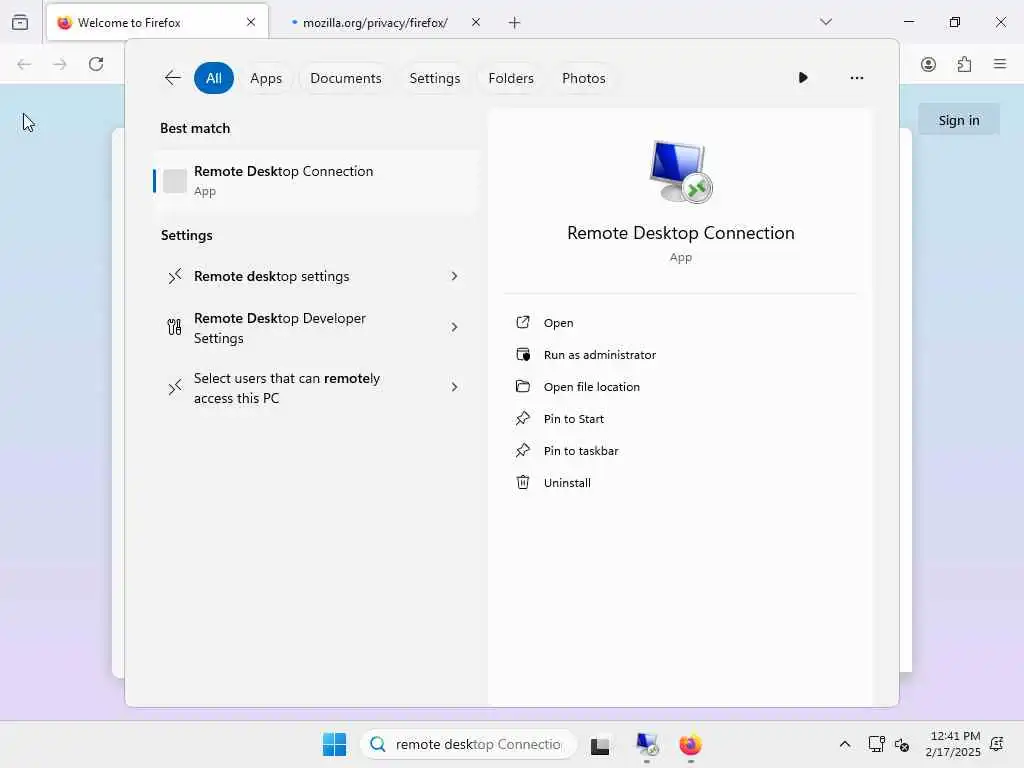Go back with the search panel arrow

coord(172,78)
